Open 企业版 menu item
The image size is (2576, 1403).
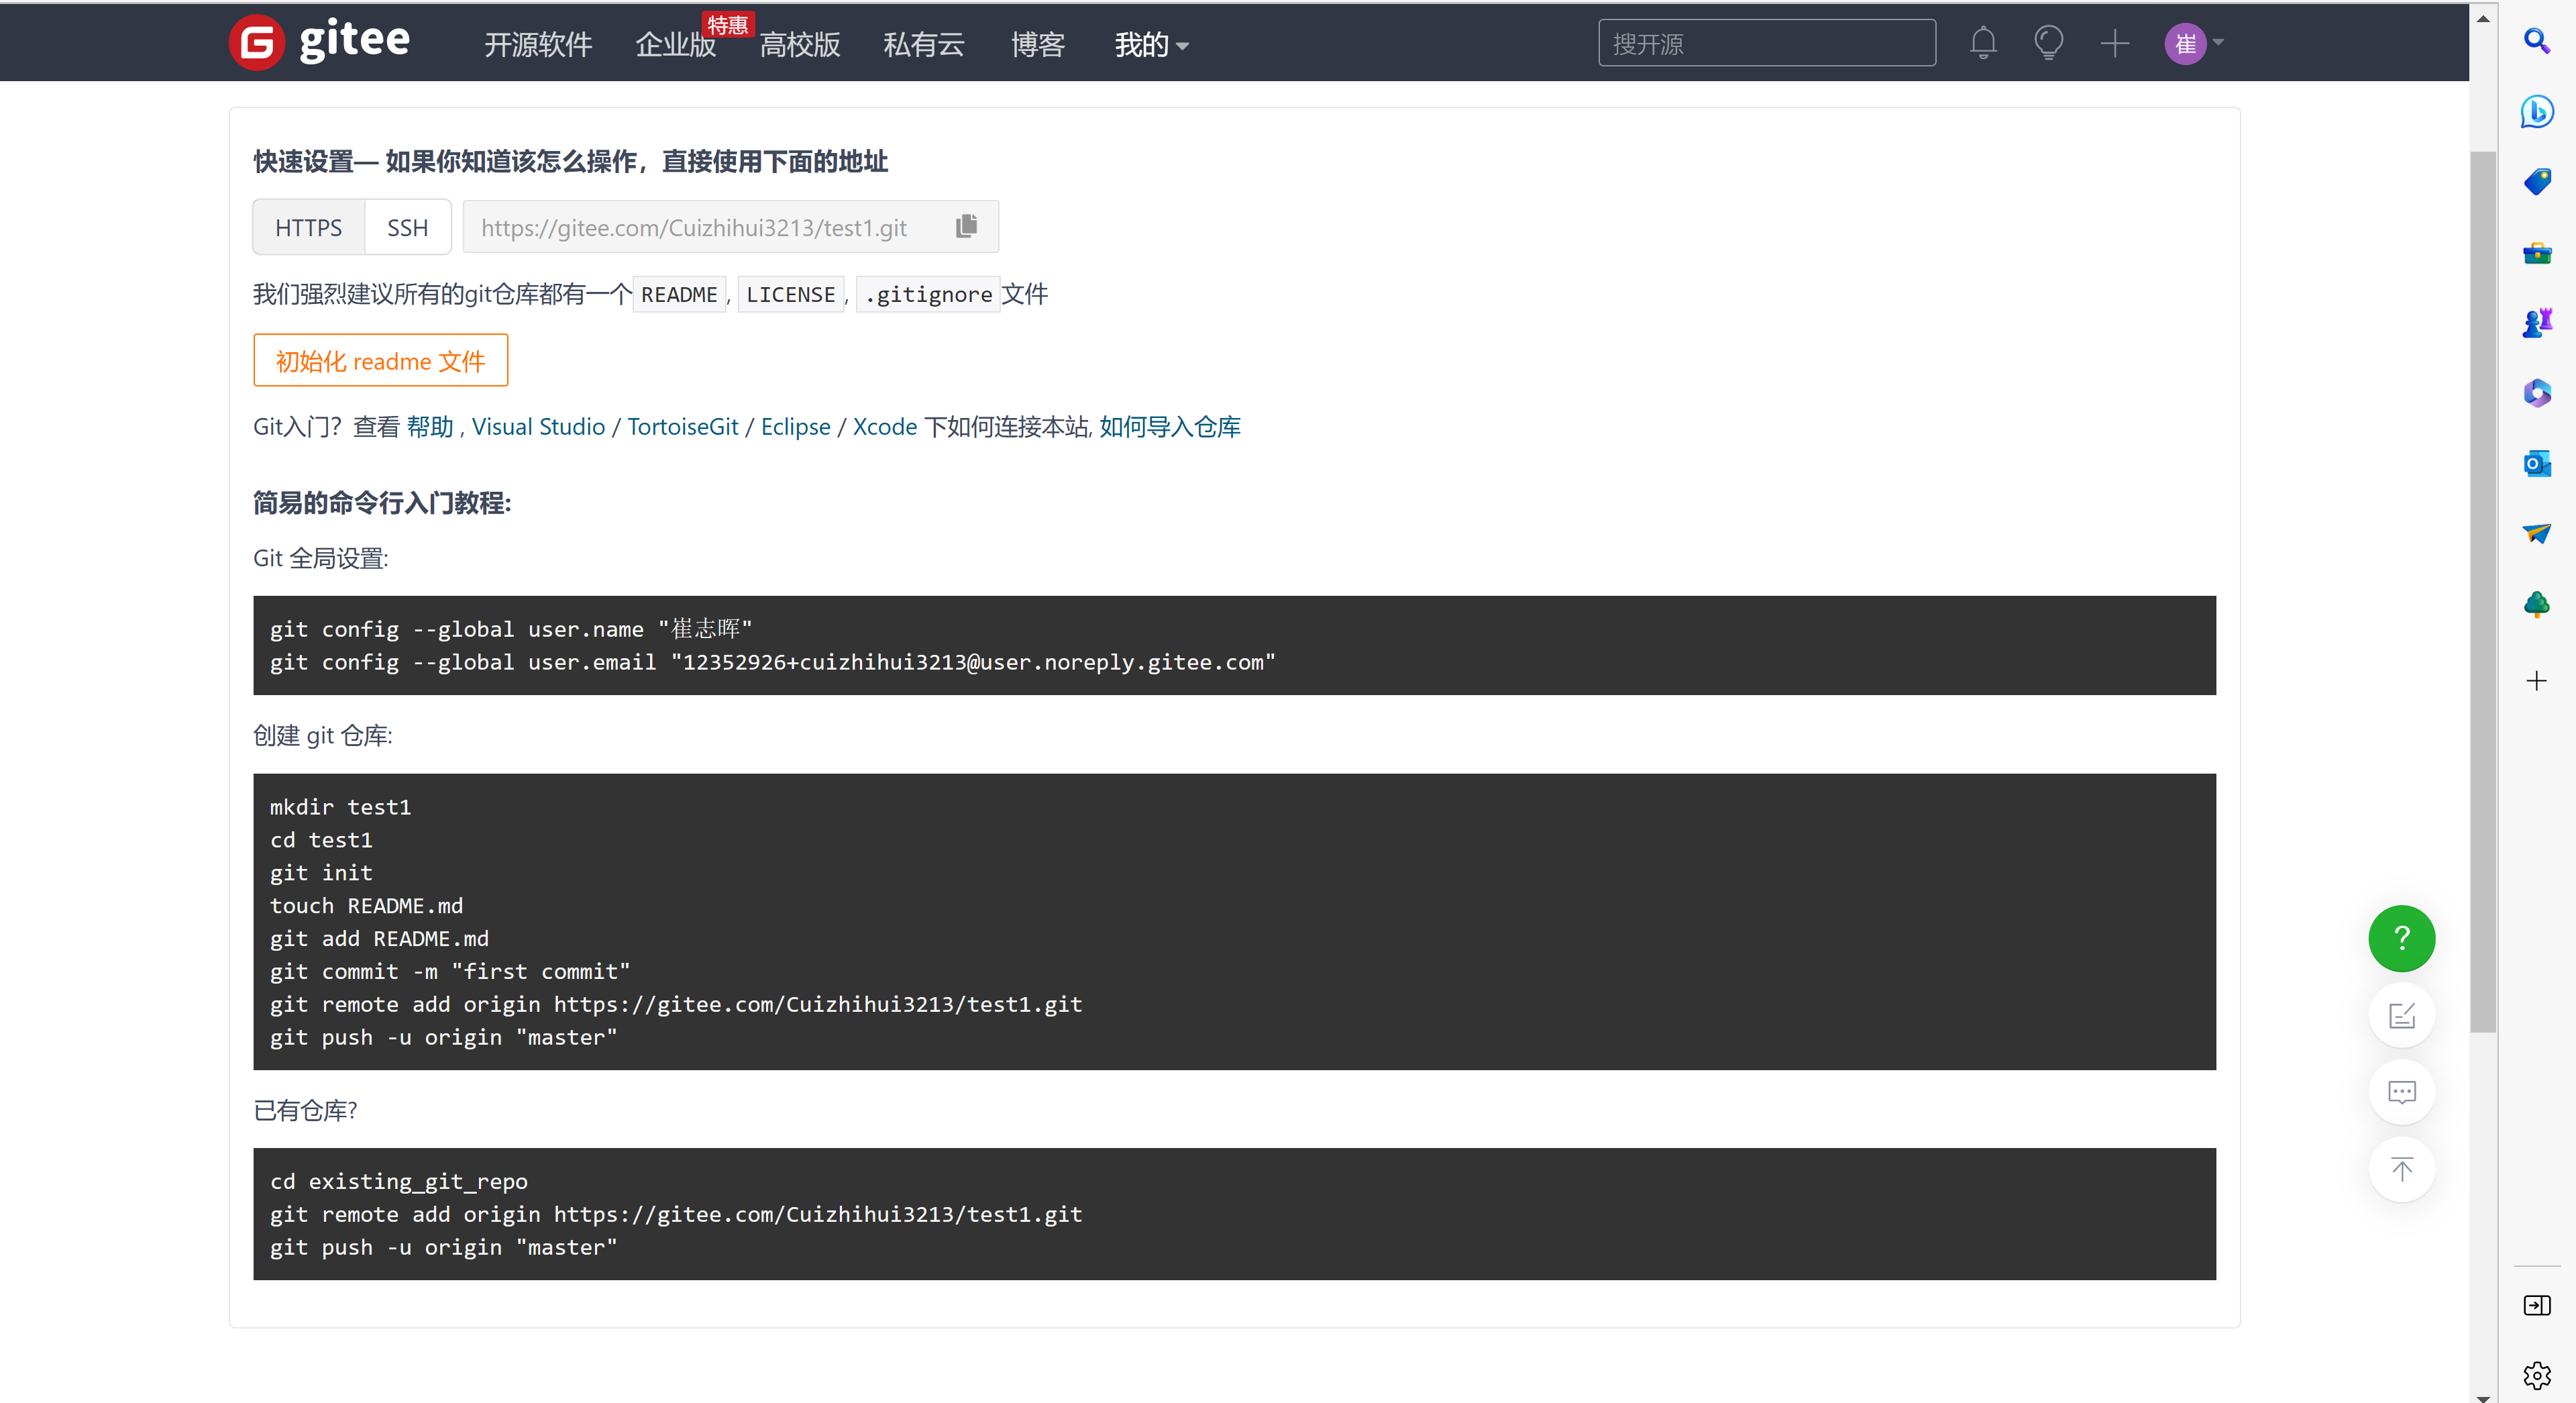(676, 45)
